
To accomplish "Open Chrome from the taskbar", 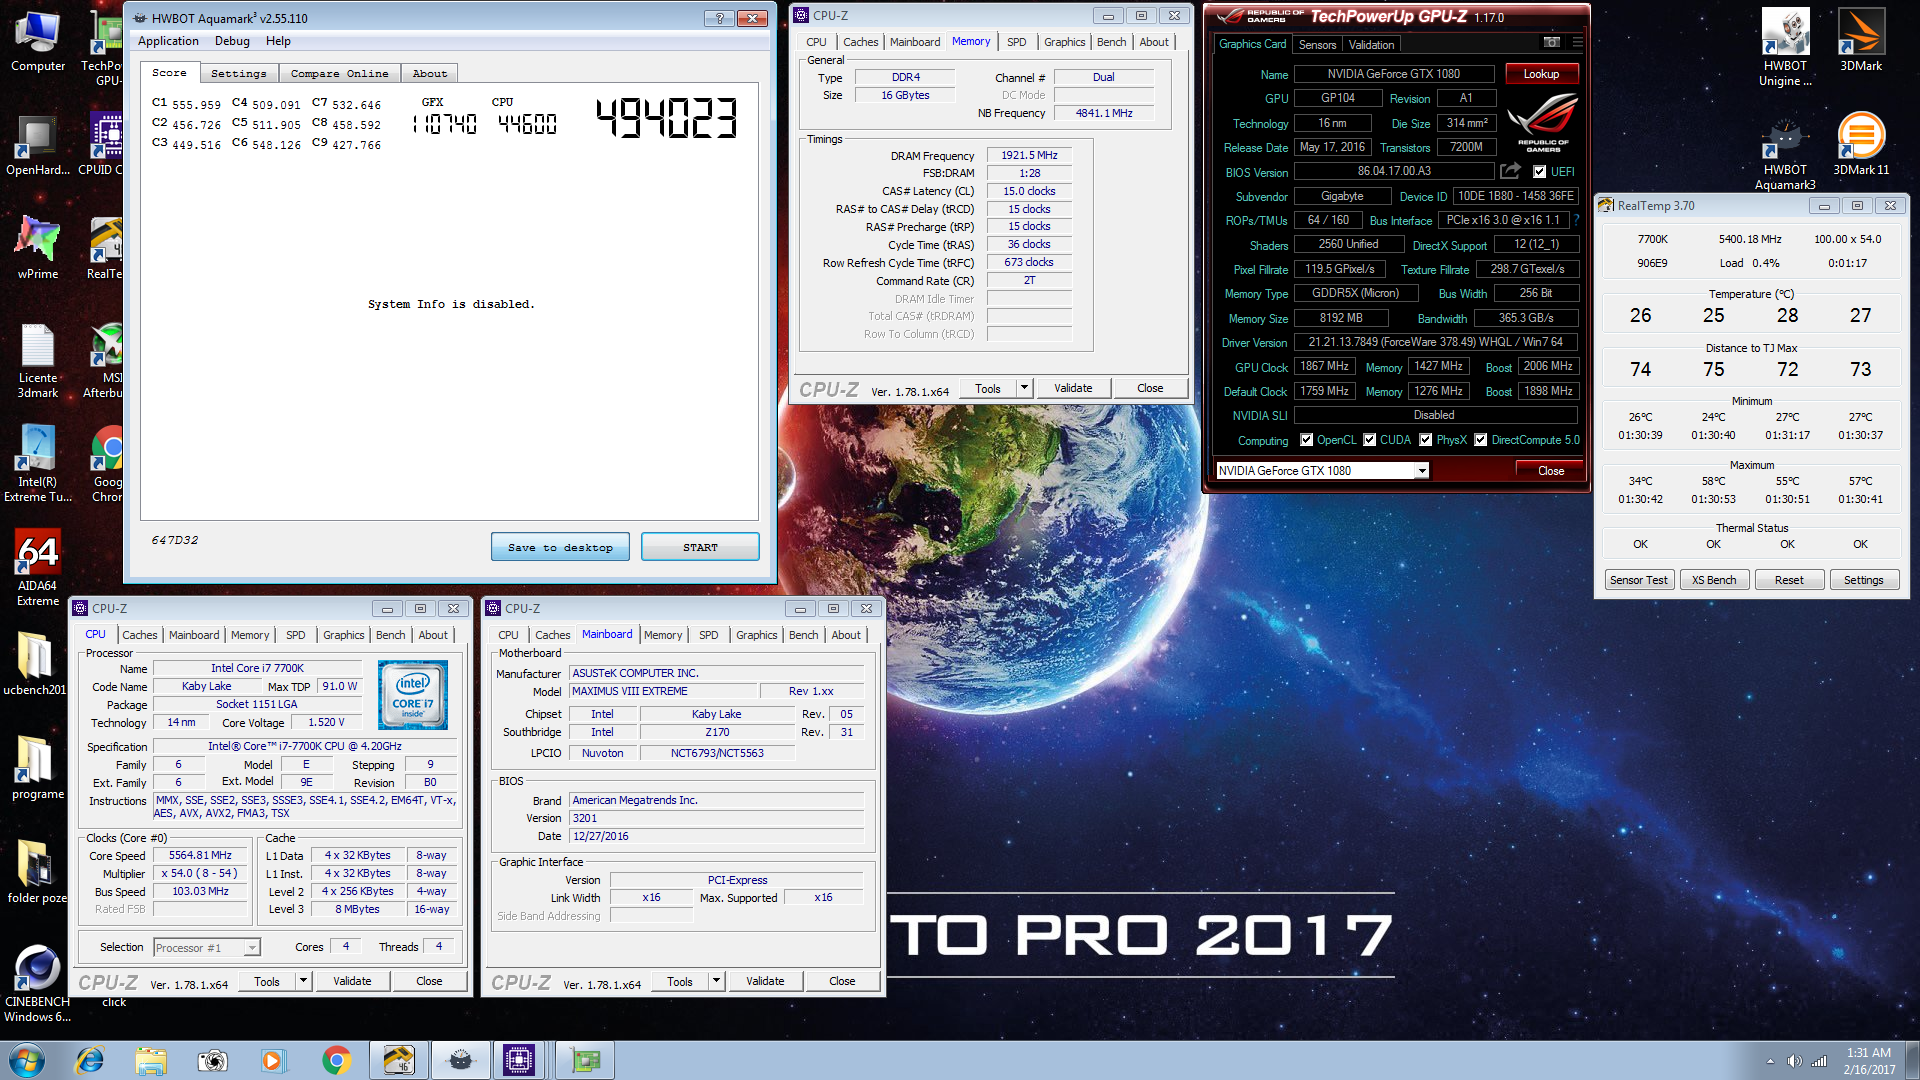I will tap(336, 1060).
